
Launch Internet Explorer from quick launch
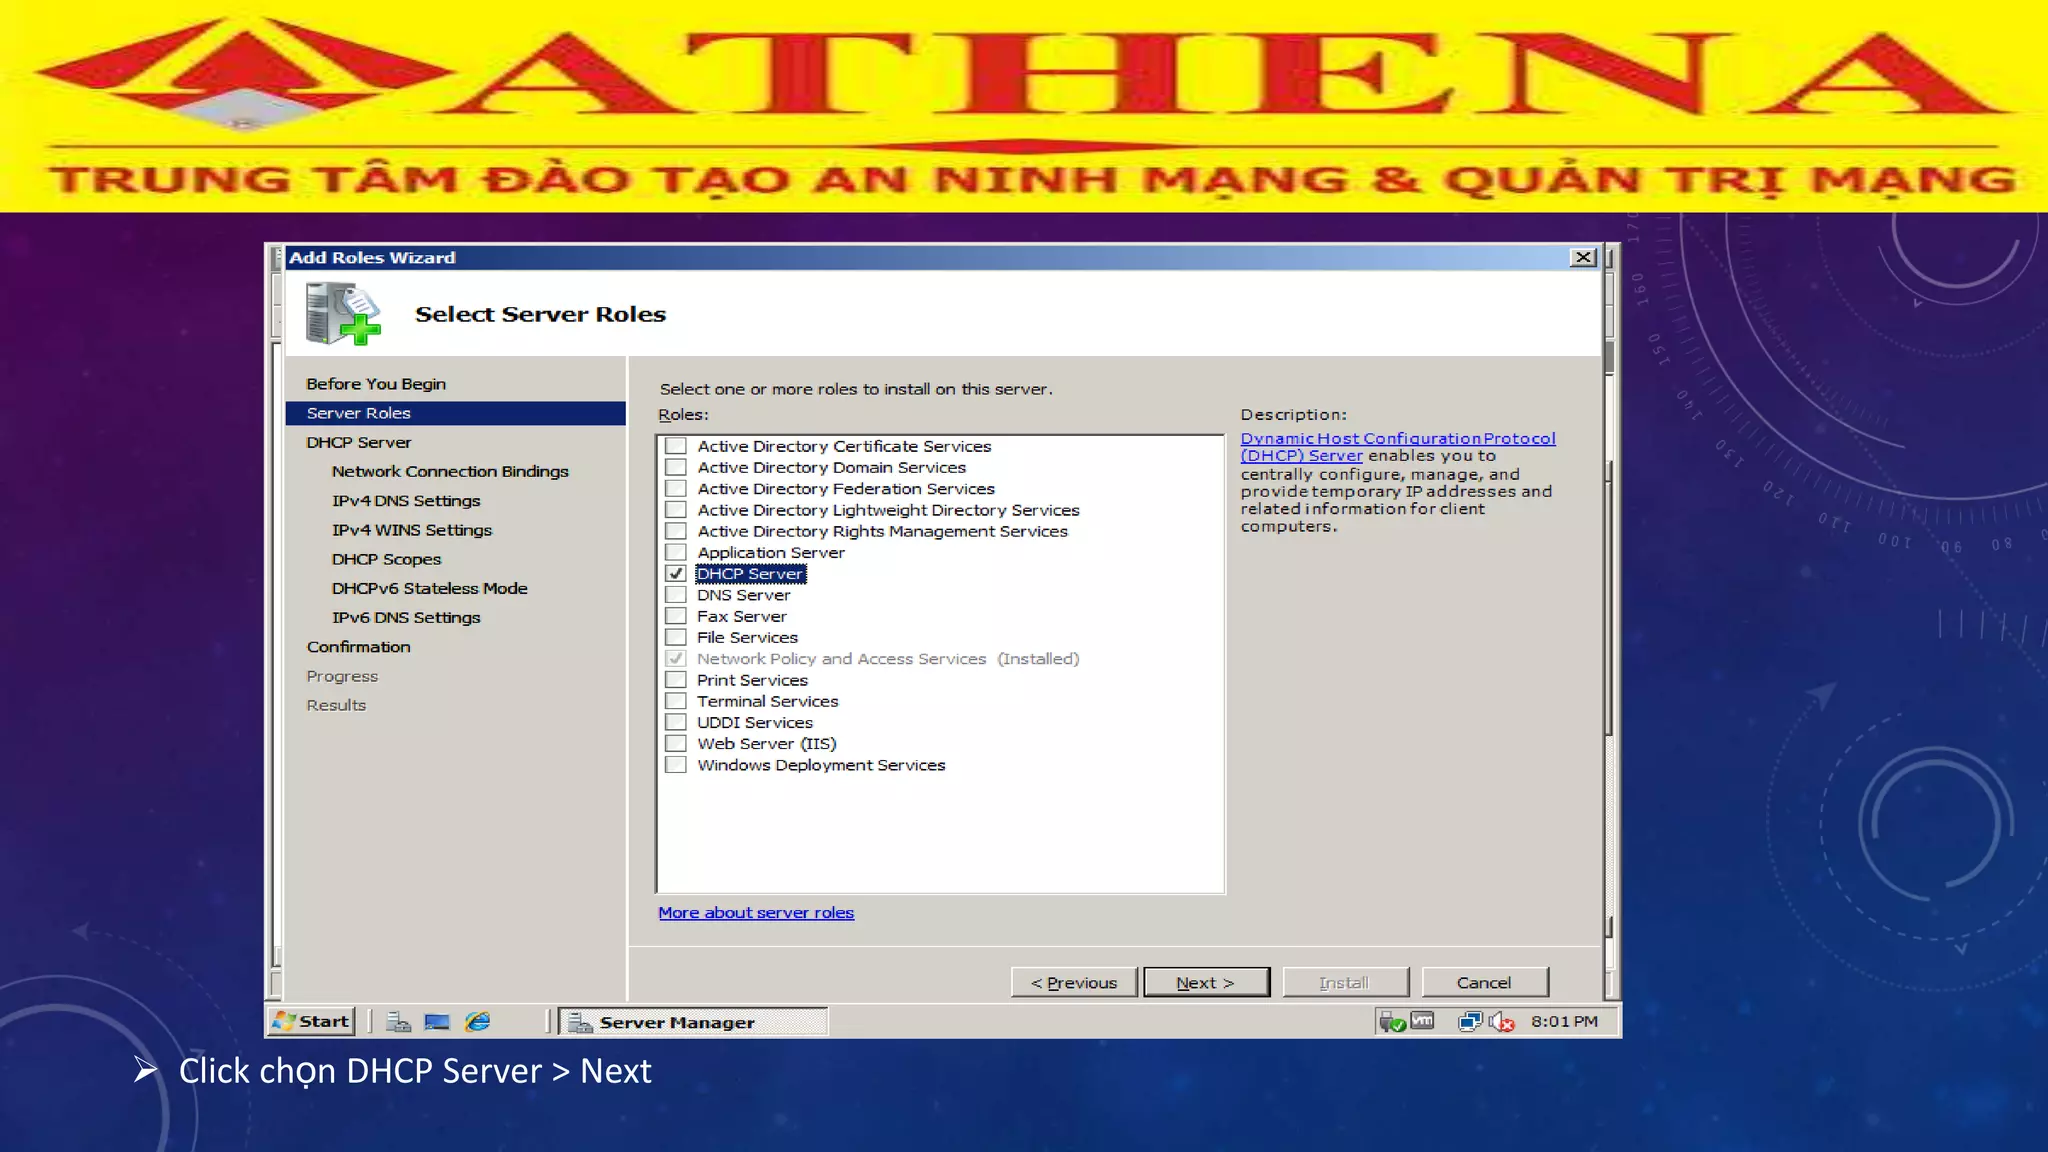click(477, 1021)
